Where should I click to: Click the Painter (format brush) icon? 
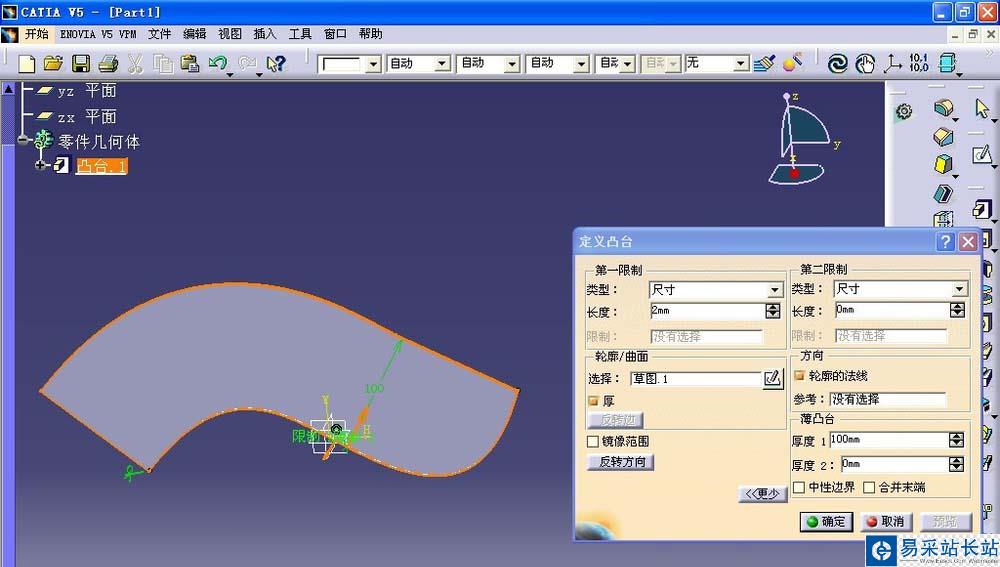764,63
